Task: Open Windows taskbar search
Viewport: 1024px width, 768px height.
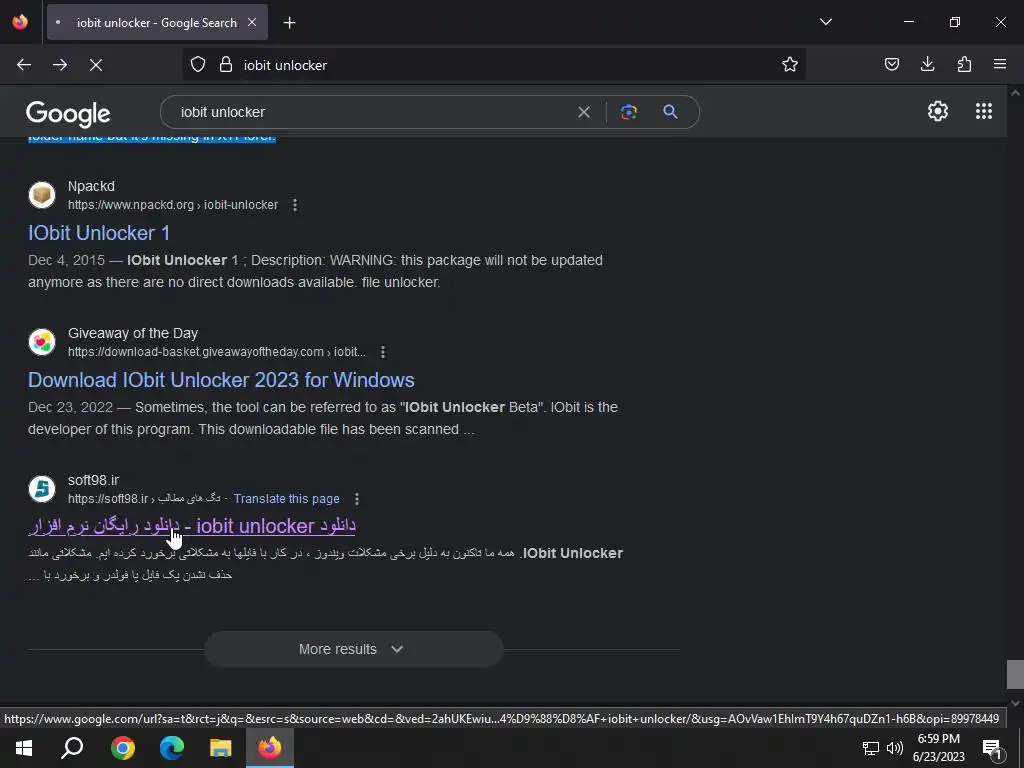Action: pos(72,748)
